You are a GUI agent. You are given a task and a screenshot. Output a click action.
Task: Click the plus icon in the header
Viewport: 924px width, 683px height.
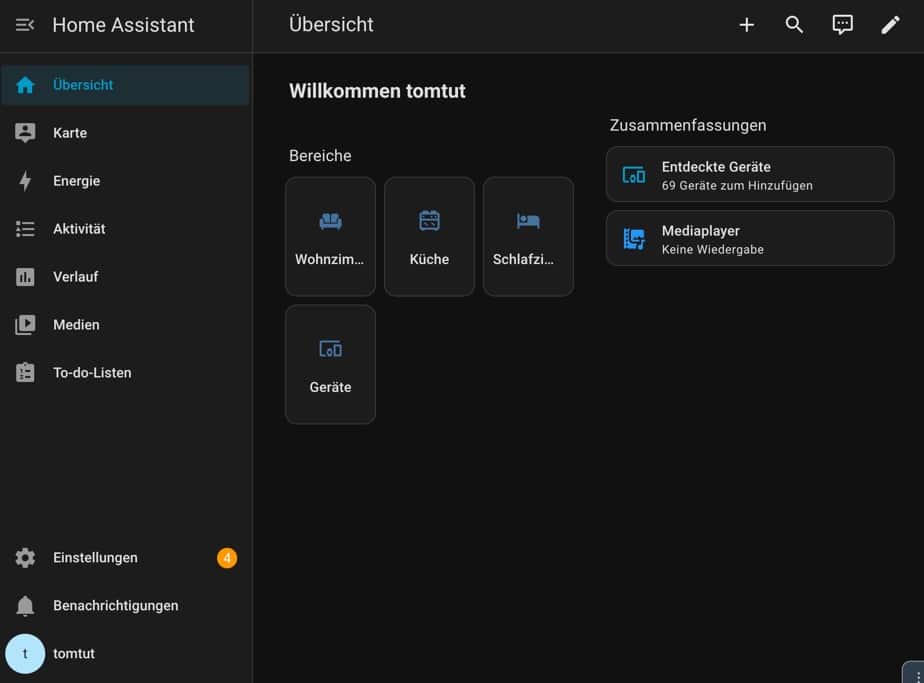pyautogui.click(x=746, y=25)
